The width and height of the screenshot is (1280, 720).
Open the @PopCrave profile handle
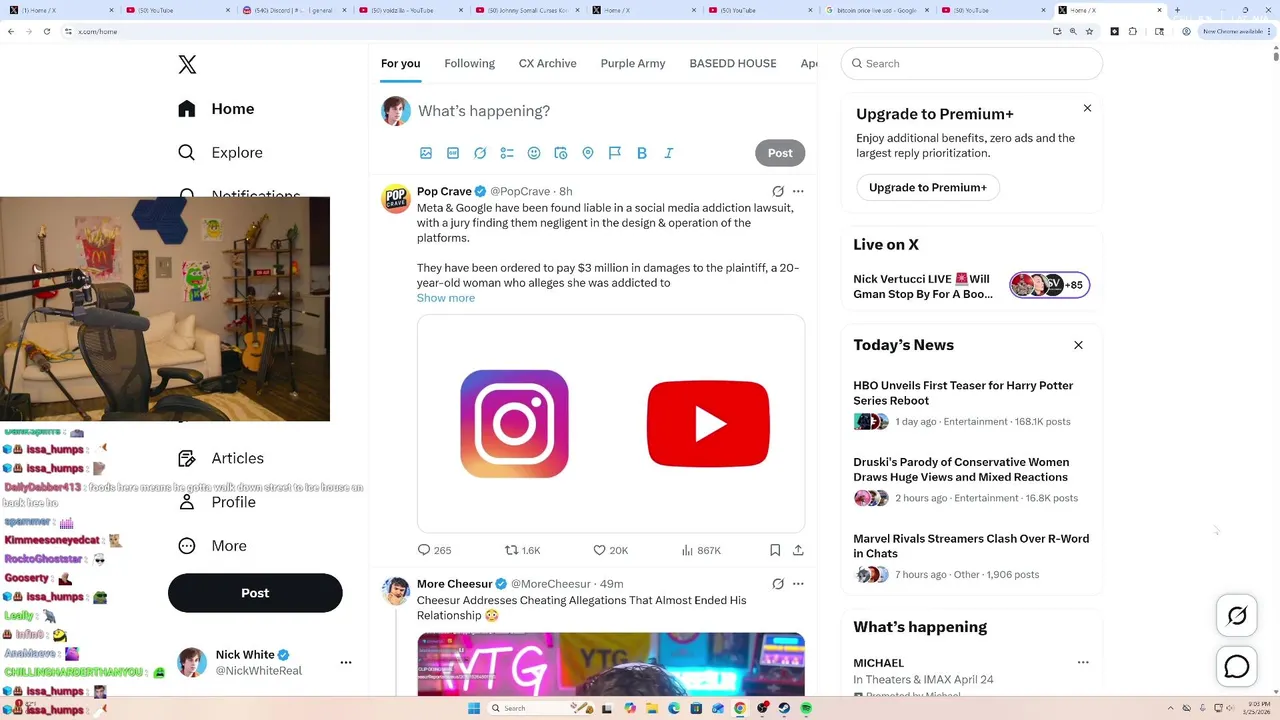(520, 191)
